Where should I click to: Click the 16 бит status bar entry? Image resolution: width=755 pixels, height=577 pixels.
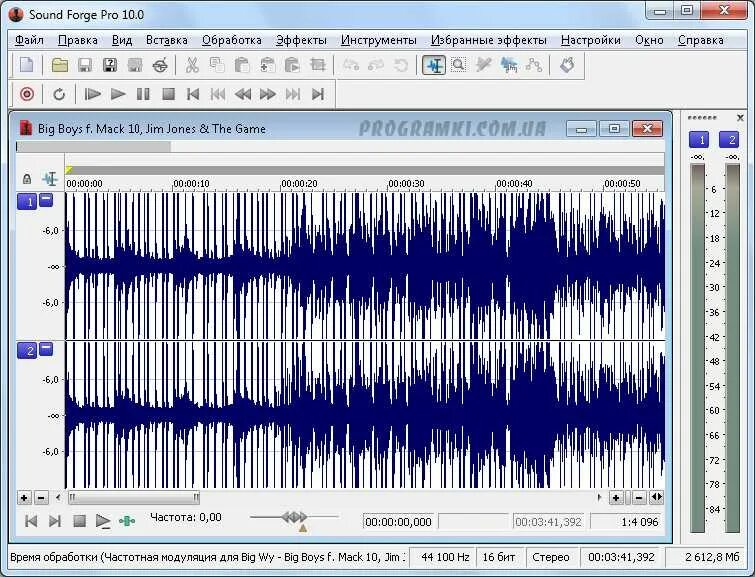pyautogui.click(x=499, y=557)
